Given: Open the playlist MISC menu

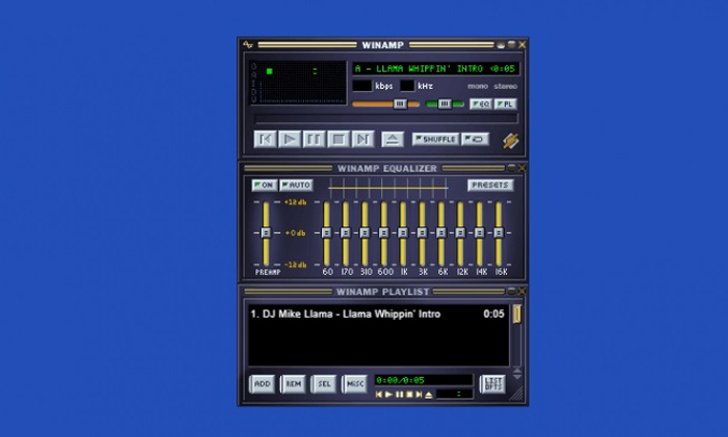Looking at the screenshot, I should [355, 384].
